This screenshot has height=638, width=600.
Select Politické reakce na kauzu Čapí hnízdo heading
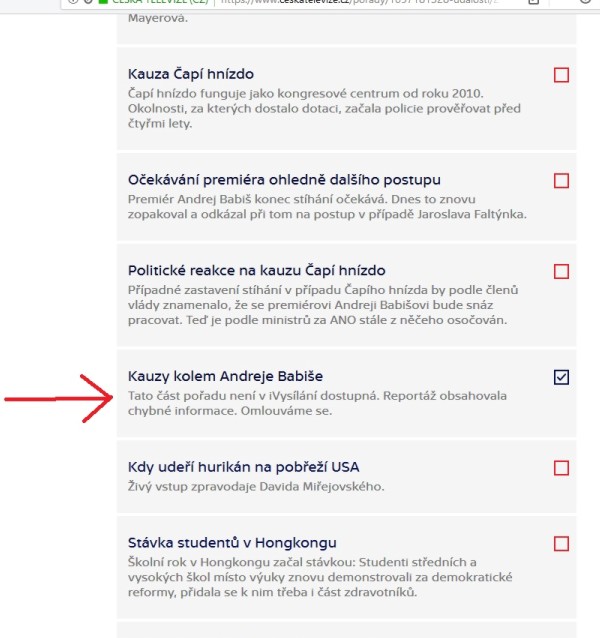coord(257,271)
